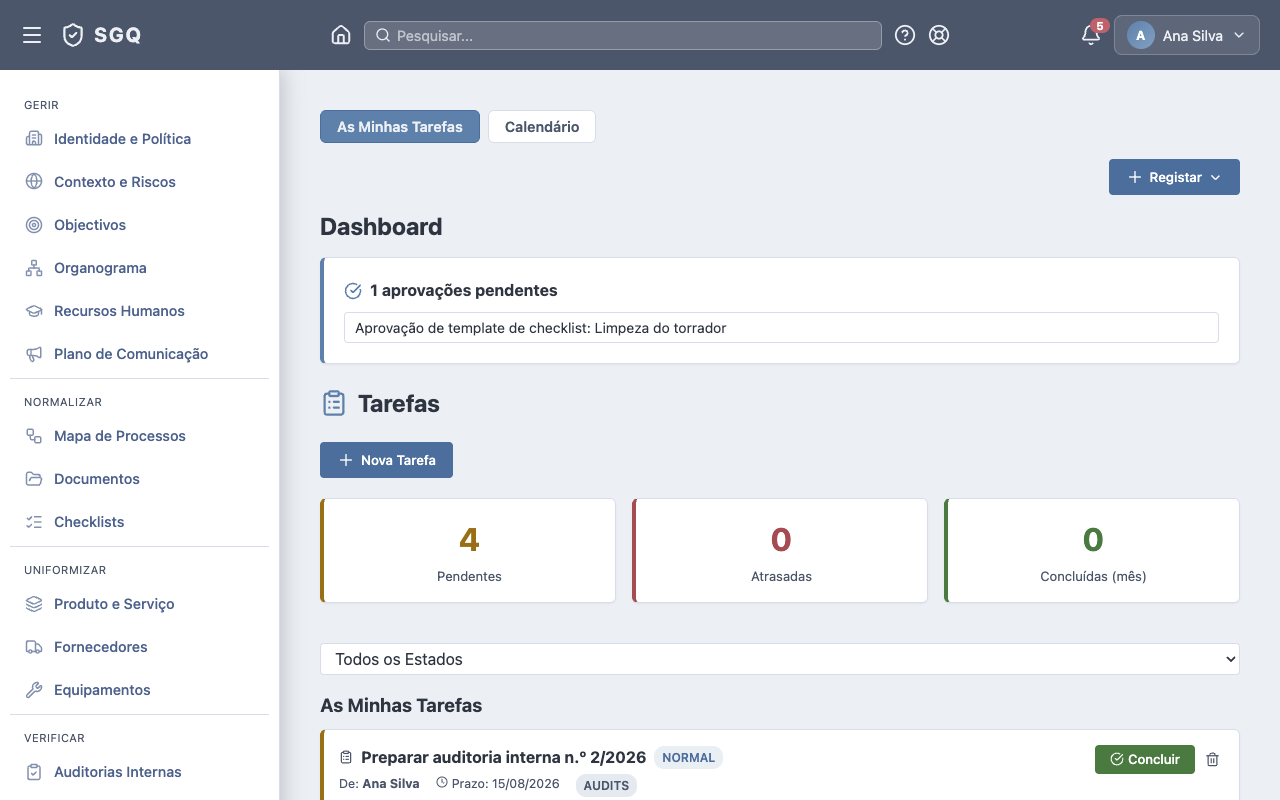Open Contexto e Riscos menu item
1280x800 pixels.
pyautogui.click(x=140, y=182)
